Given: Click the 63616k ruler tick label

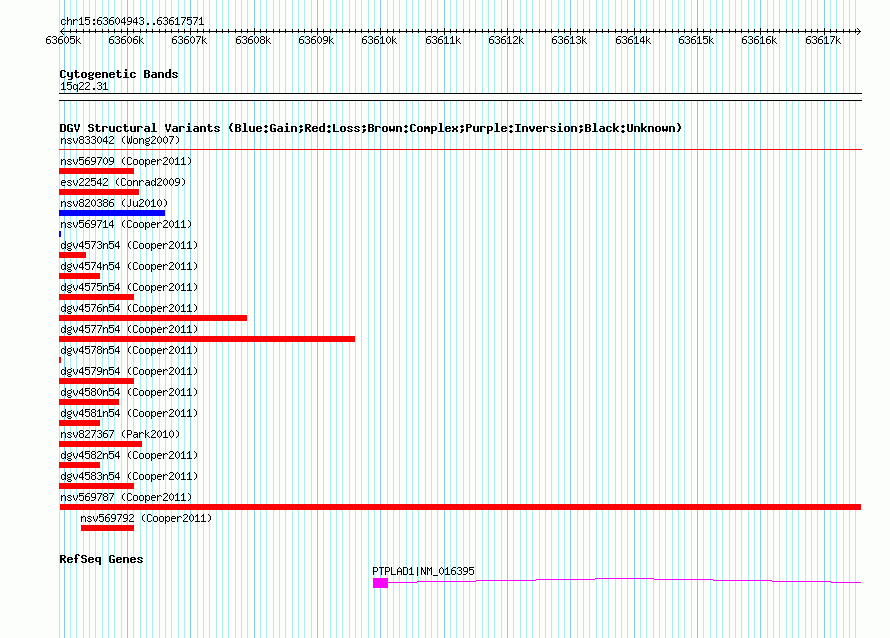Looking at the screenshot, I should (759, 40).
